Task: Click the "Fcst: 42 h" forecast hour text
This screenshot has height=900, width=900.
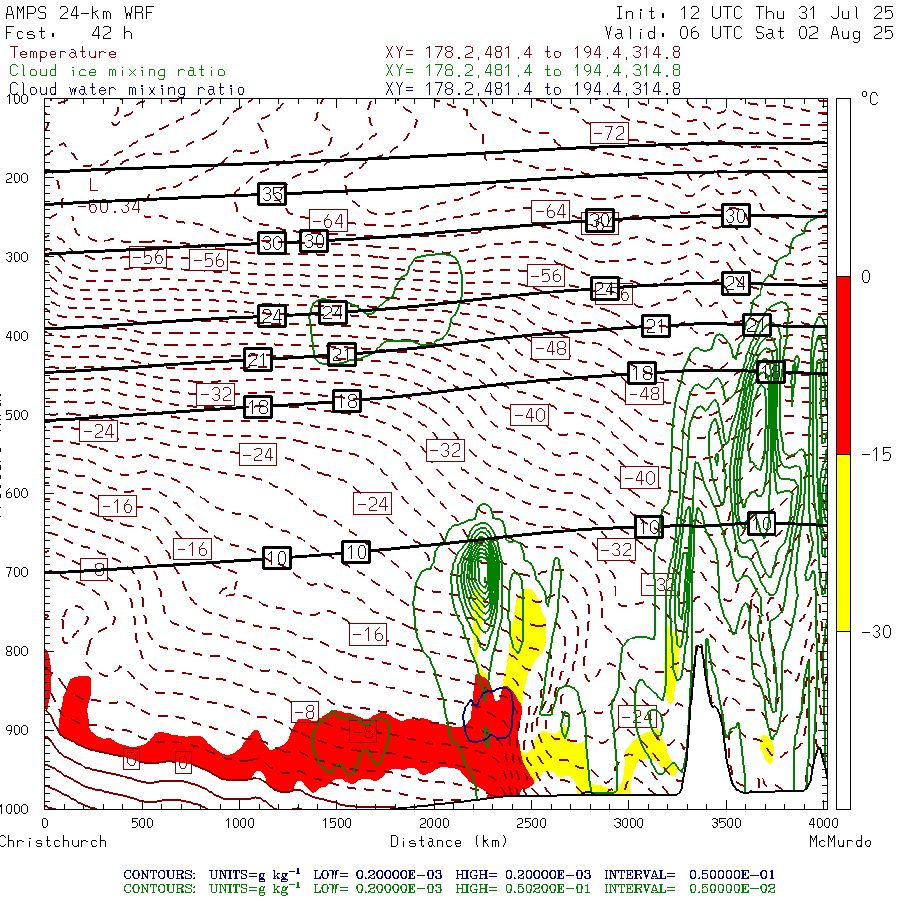Action: point(69,33)
